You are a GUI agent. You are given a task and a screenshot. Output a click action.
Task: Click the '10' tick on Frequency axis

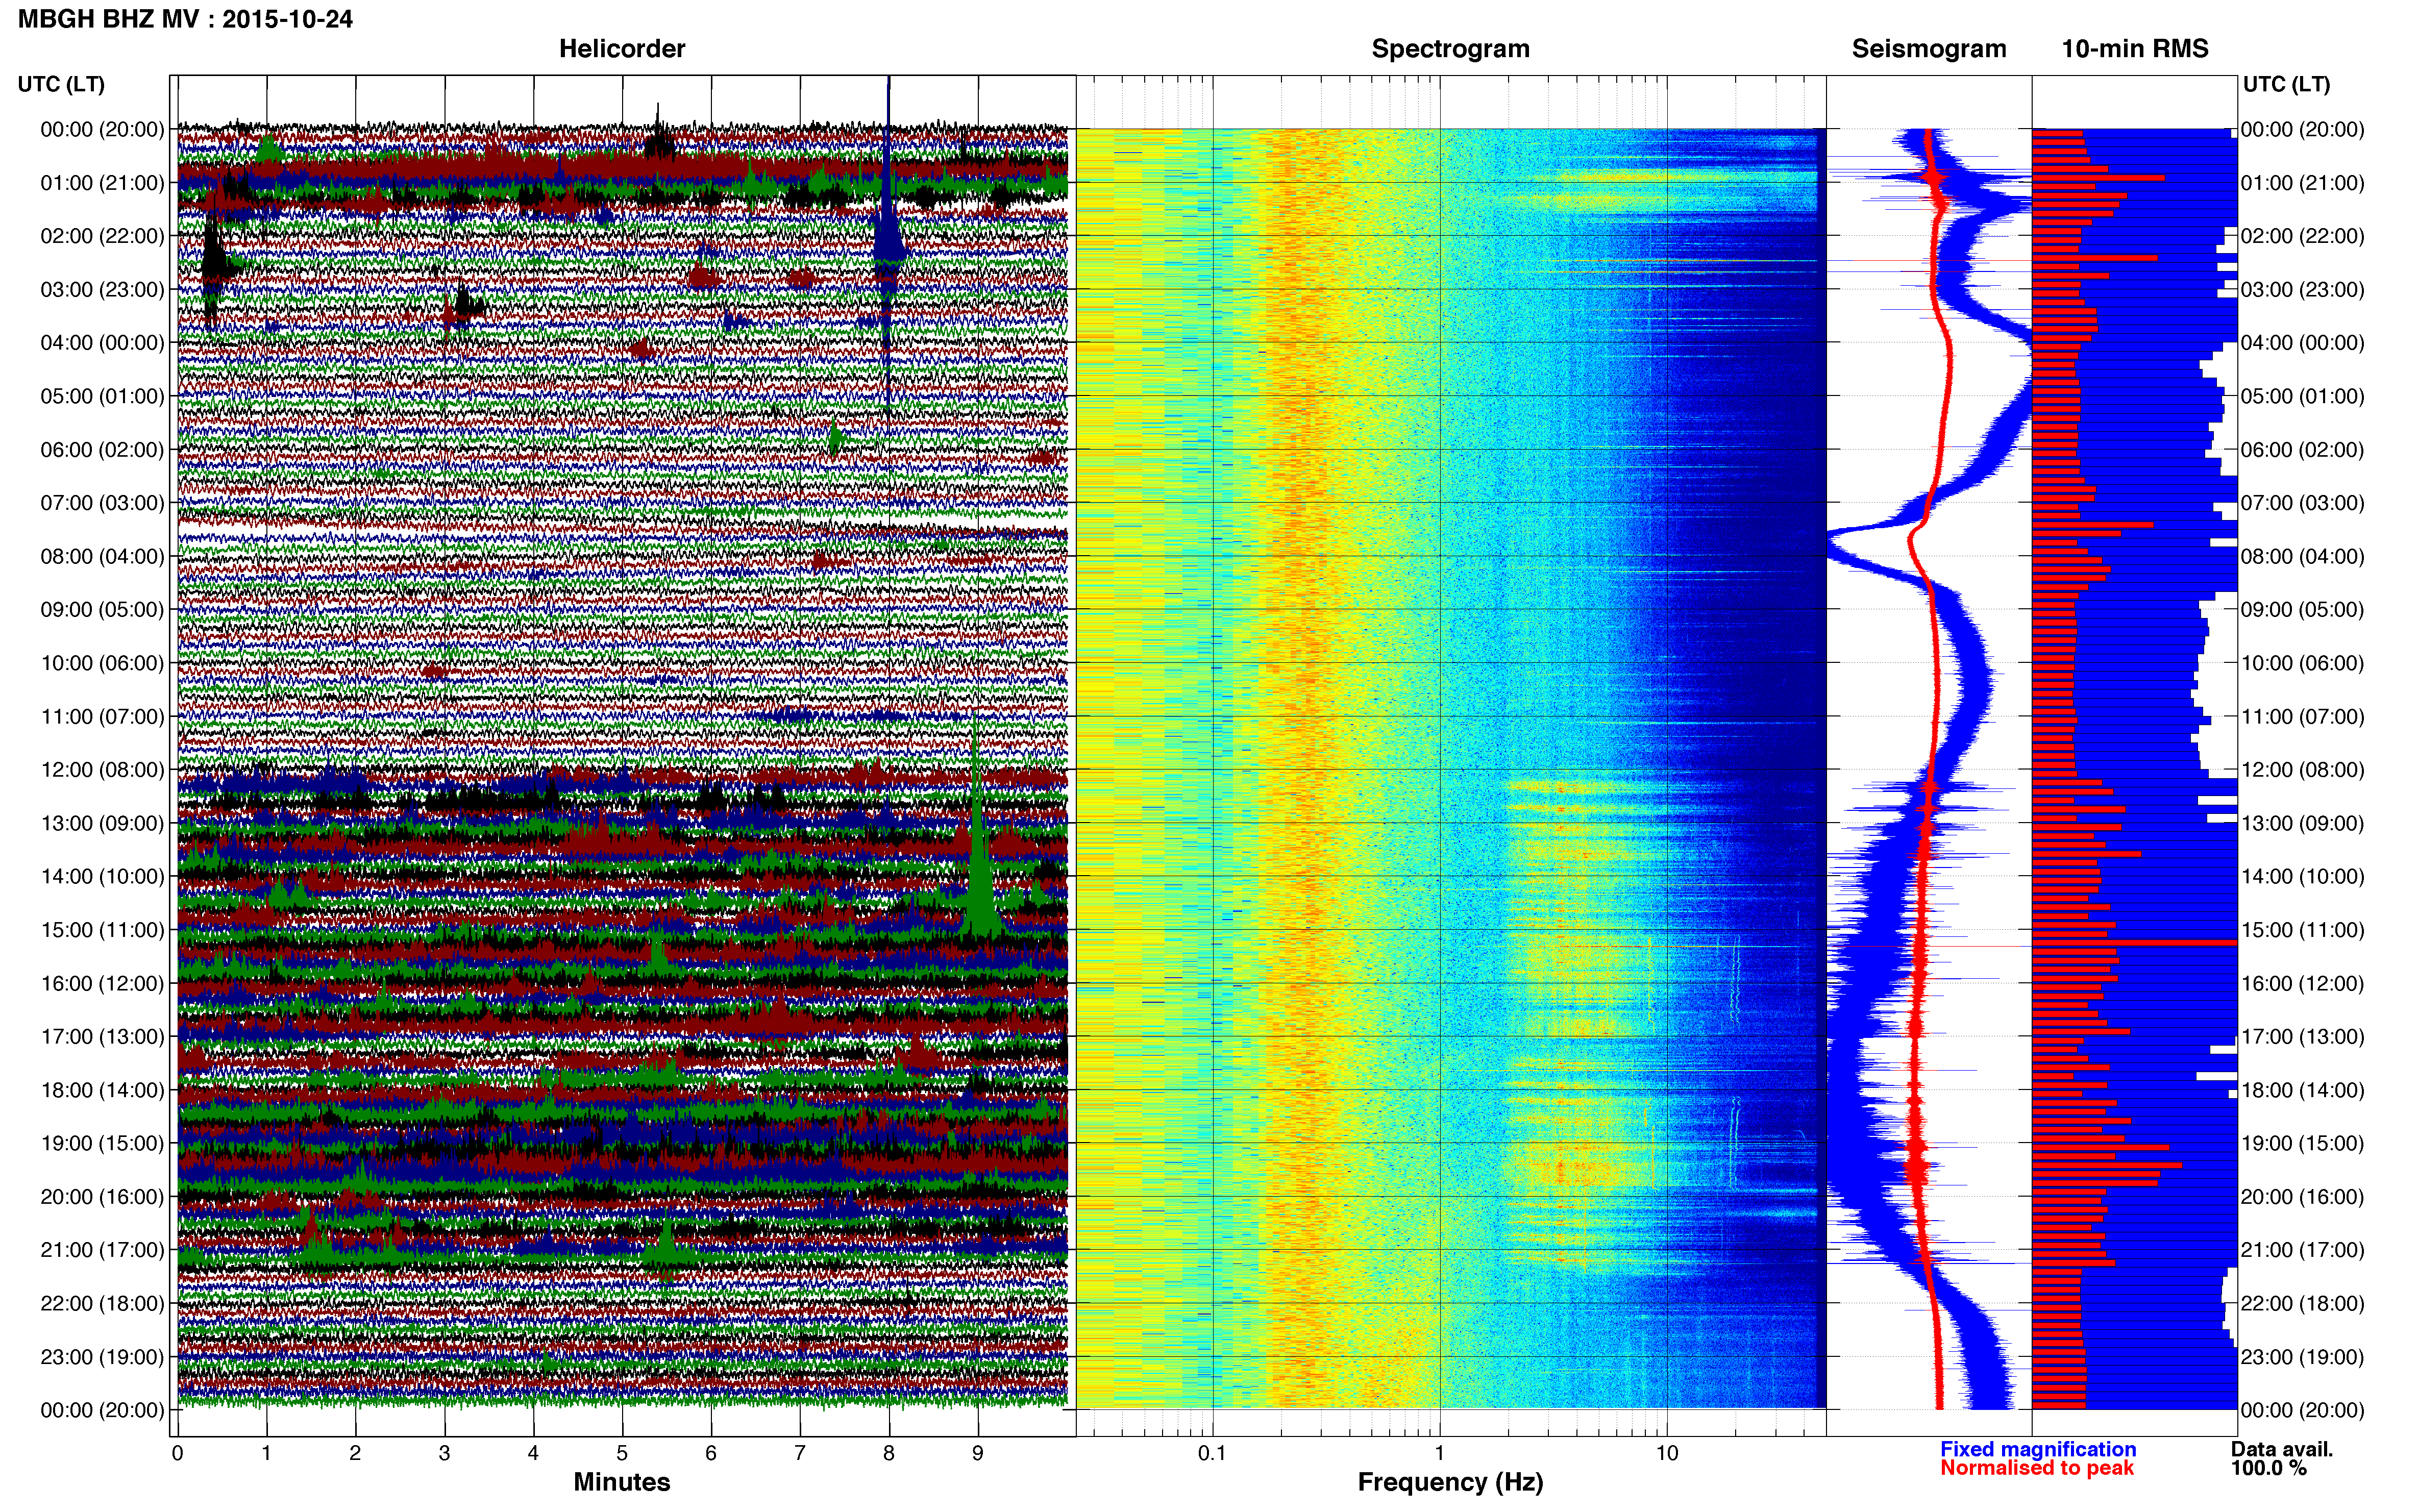tap(1667, 1453)
